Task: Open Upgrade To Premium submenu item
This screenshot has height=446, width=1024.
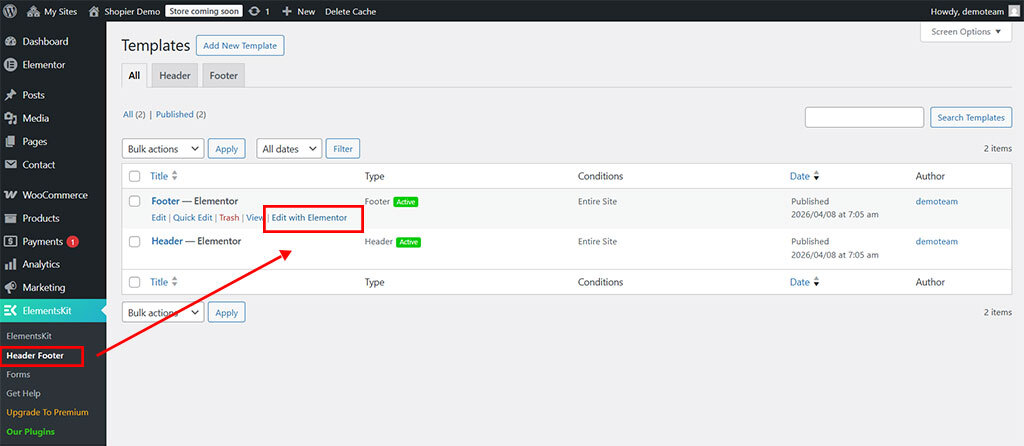Action: point(47,413)
